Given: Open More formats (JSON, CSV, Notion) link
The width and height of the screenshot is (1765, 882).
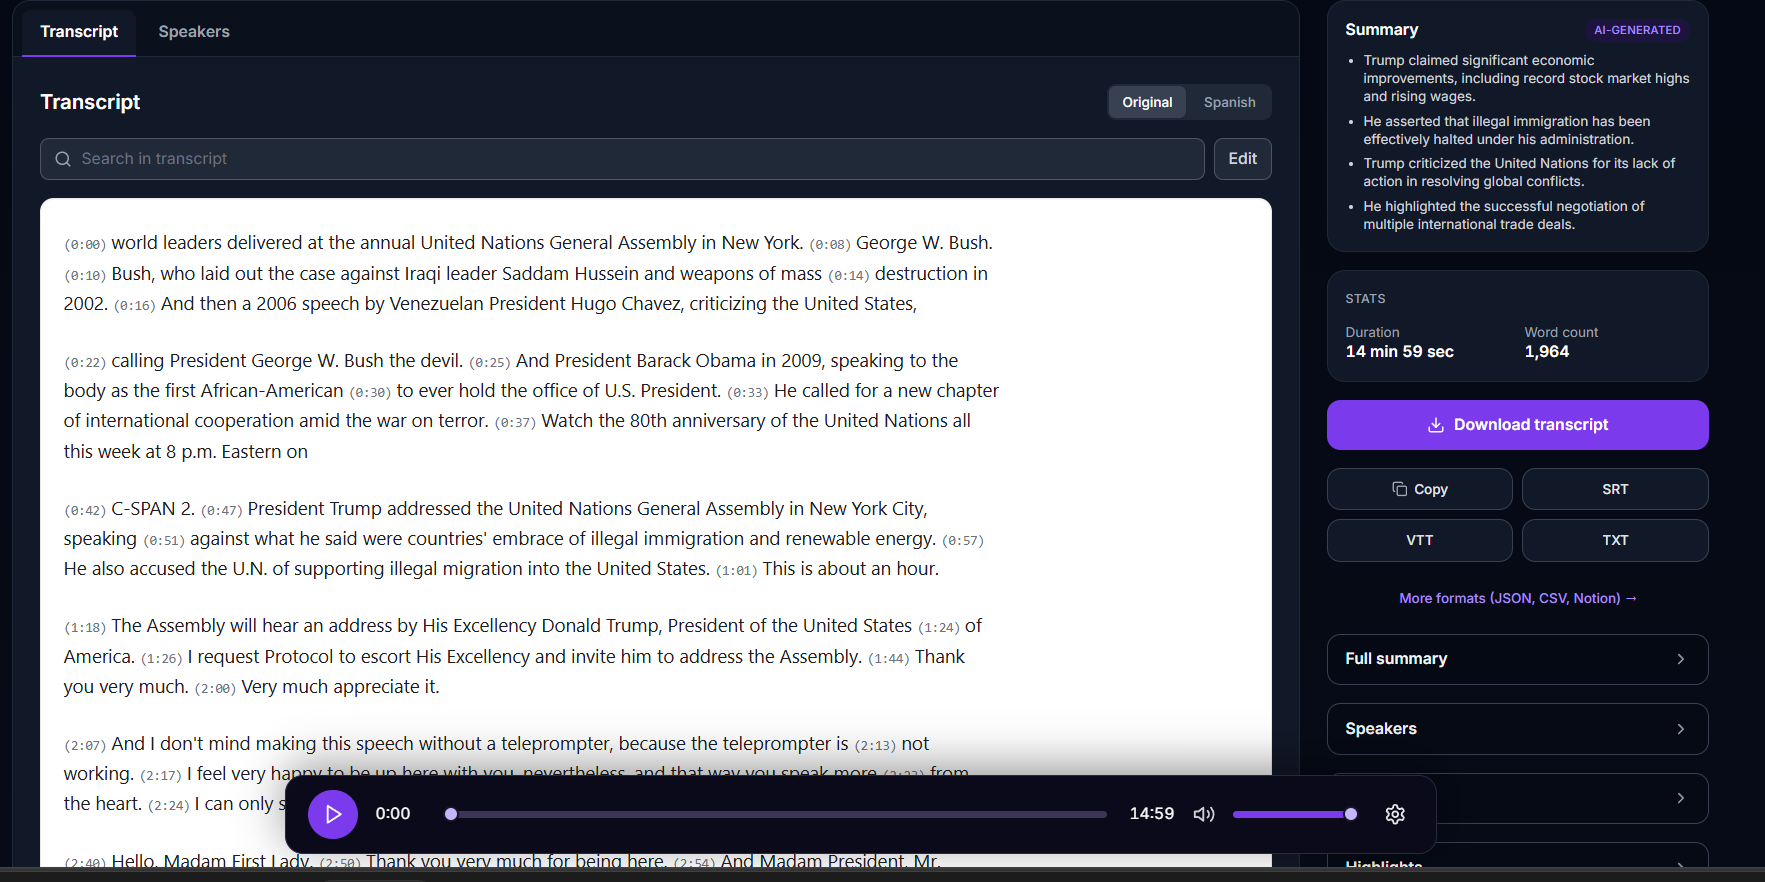Looking at the screenshot, I should (x=1517, y=598).
